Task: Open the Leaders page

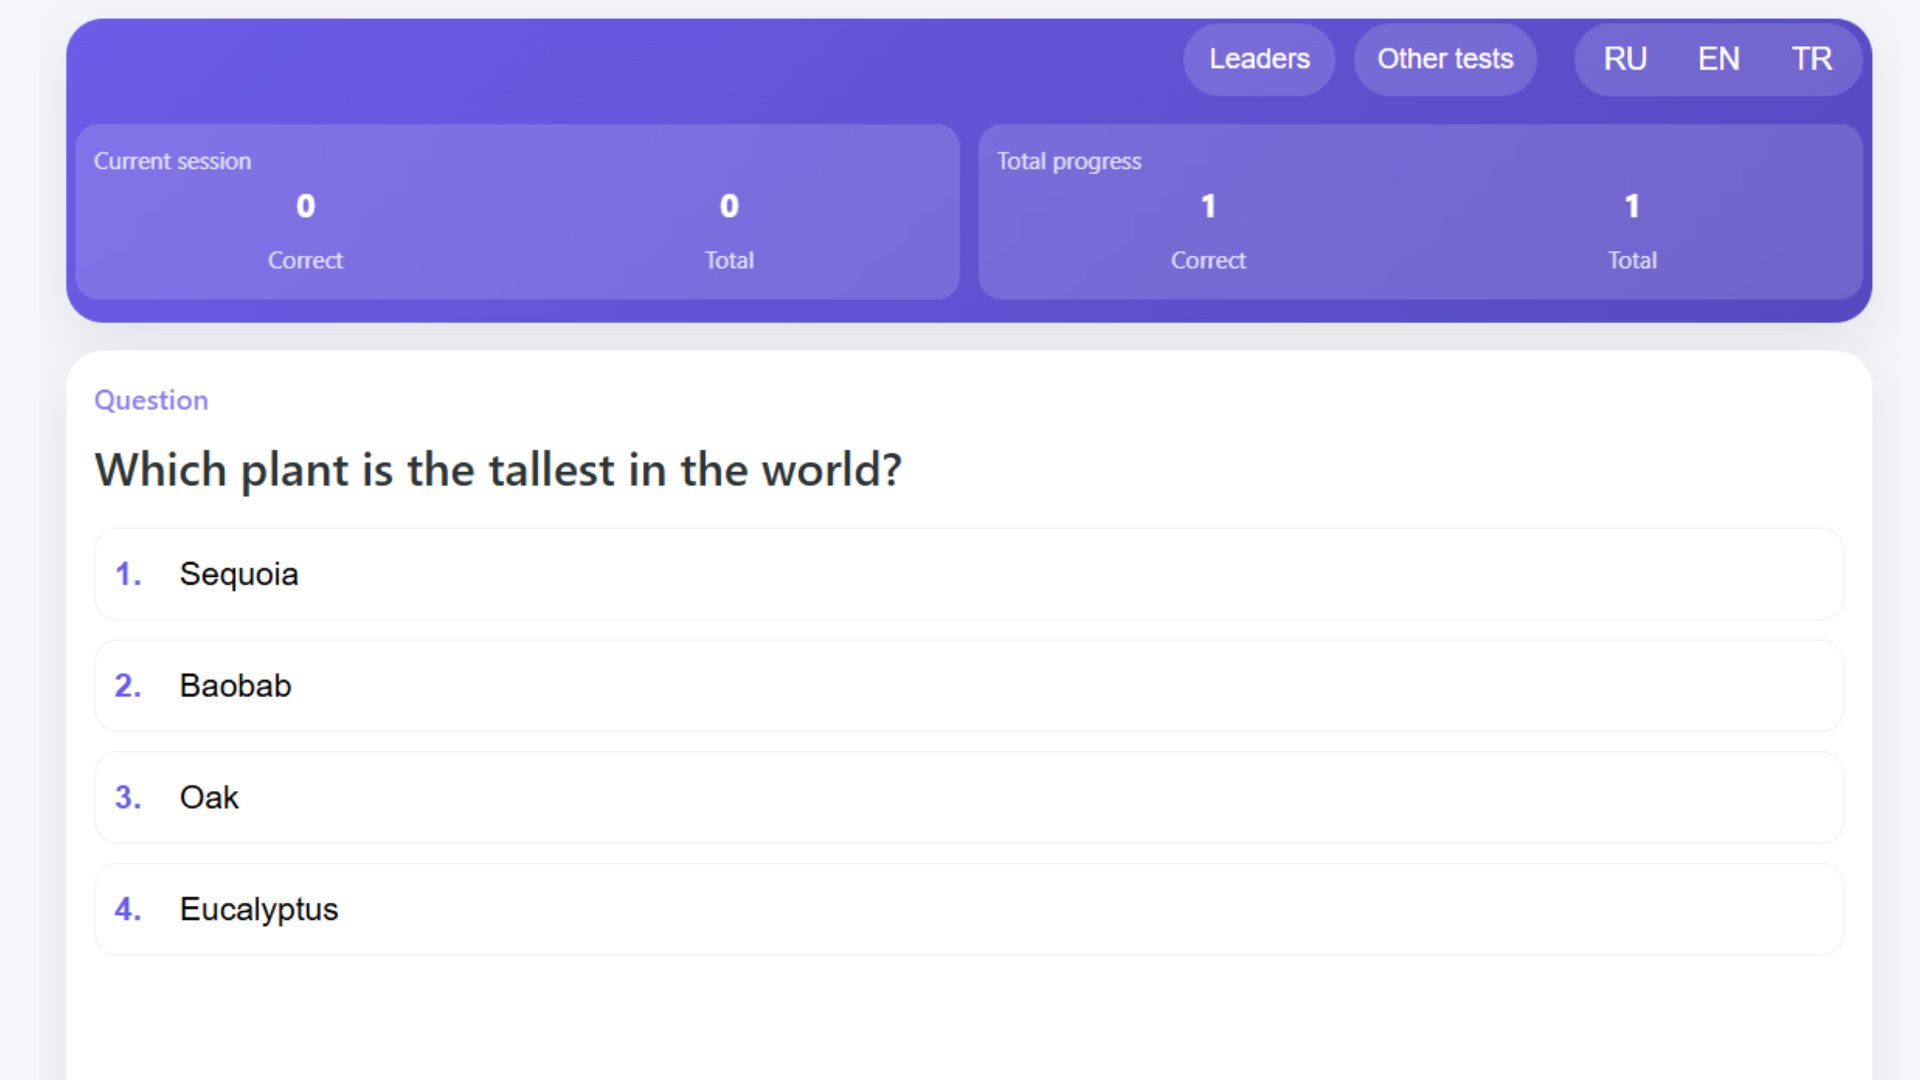Action: [1259, 59]
